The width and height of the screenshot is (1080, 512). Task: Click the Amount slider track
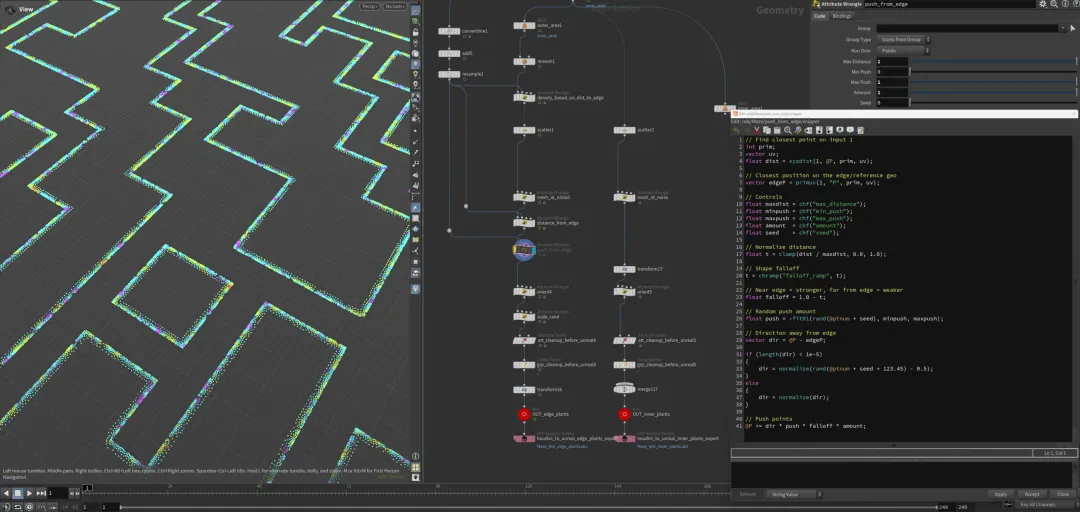pyautogui.click(x=993, y=92)
